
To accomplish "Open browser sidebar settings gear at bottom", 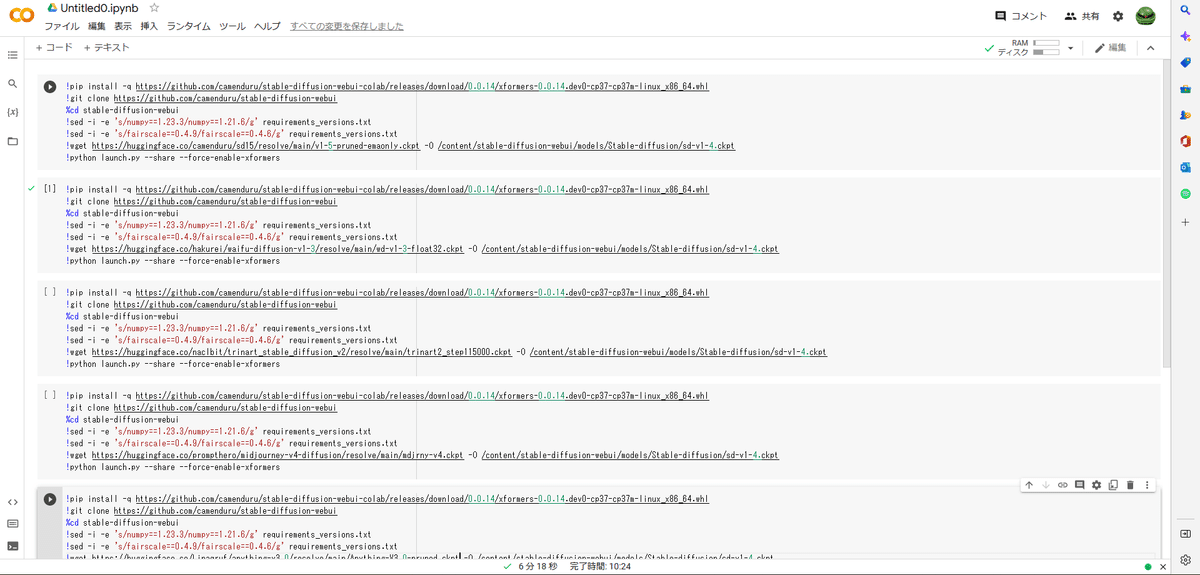I will (x=1185, y=560).
